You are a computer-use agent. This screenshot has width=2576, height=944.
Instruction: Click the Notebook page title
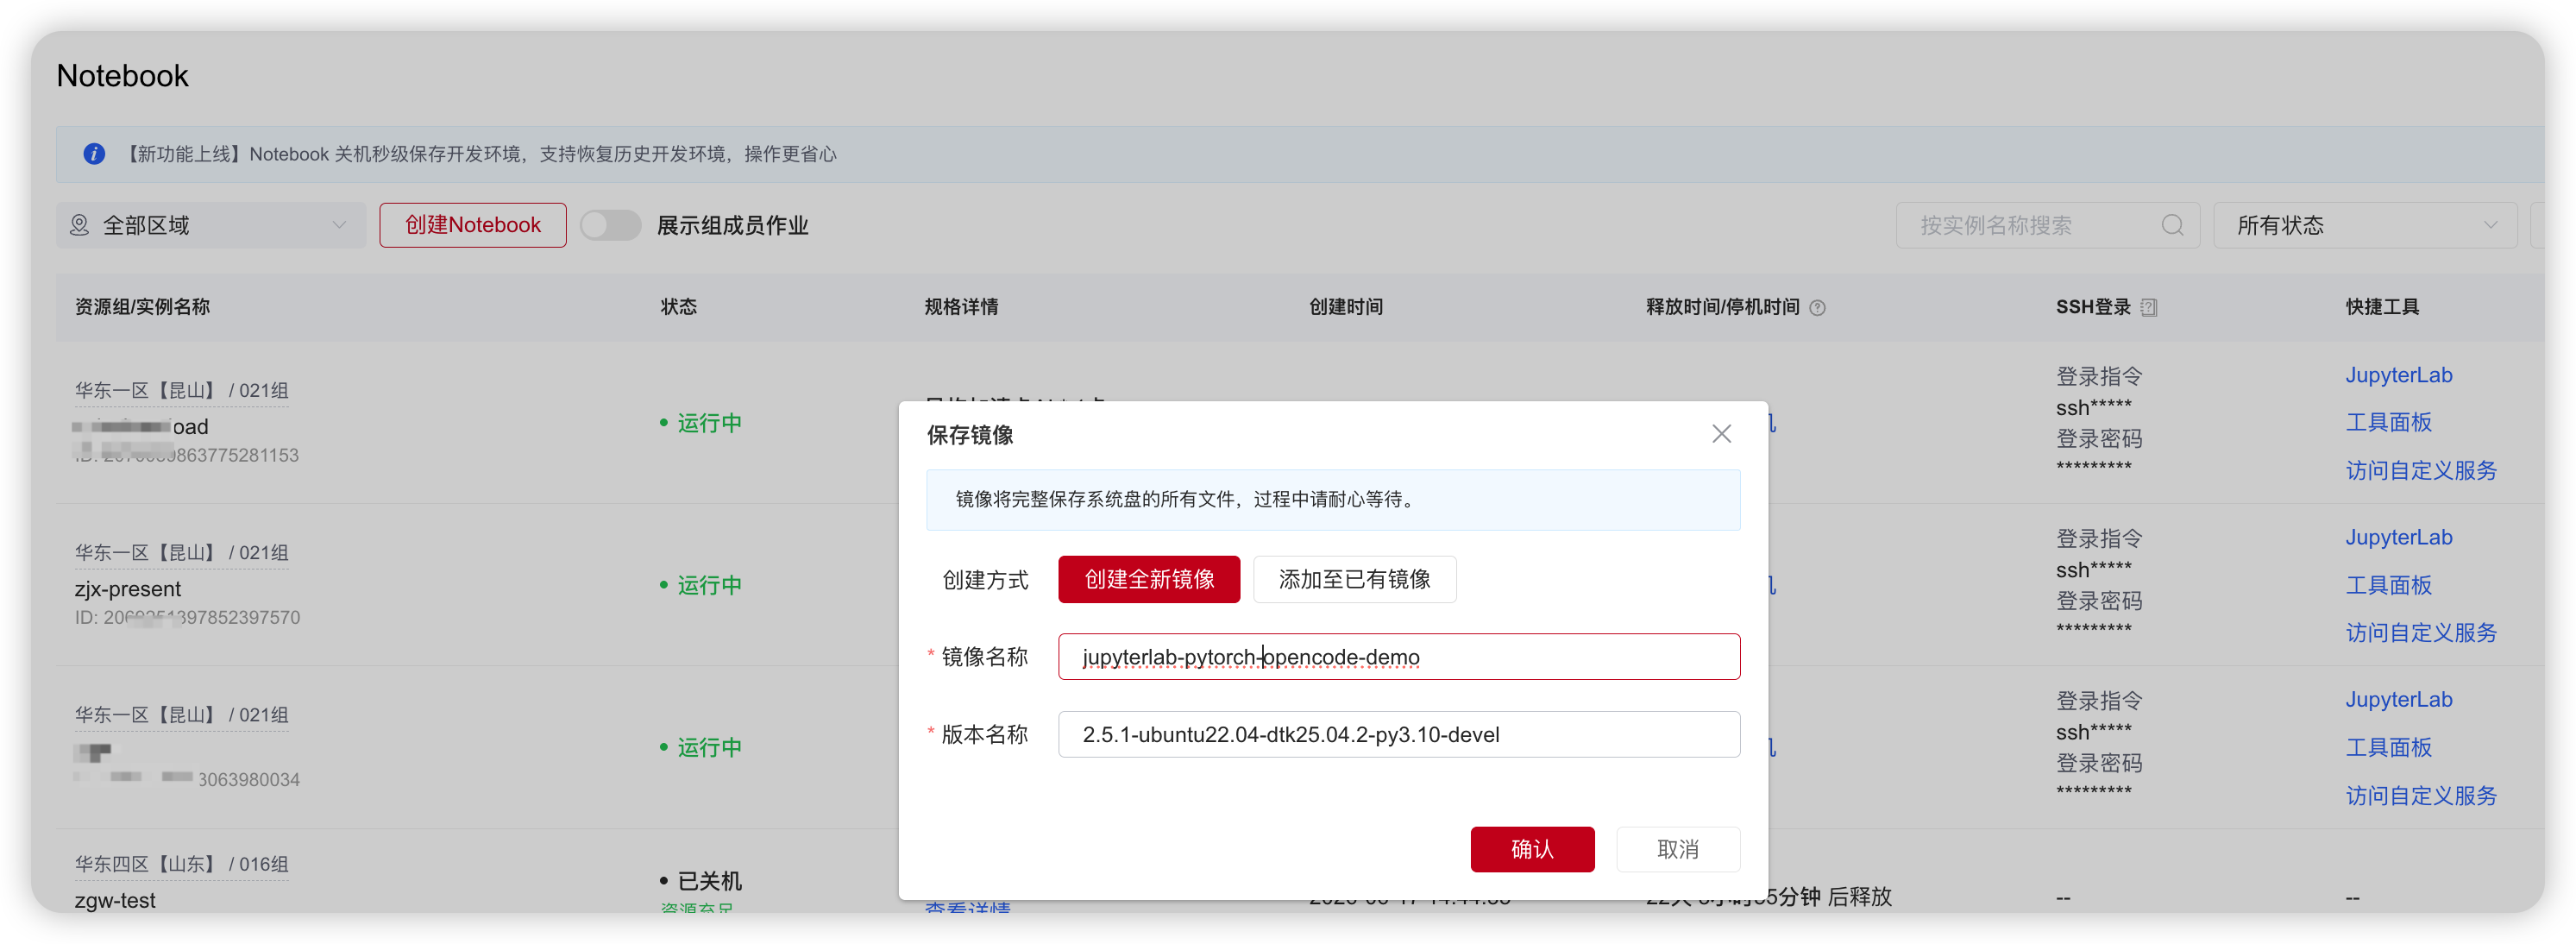click(122, 76)
